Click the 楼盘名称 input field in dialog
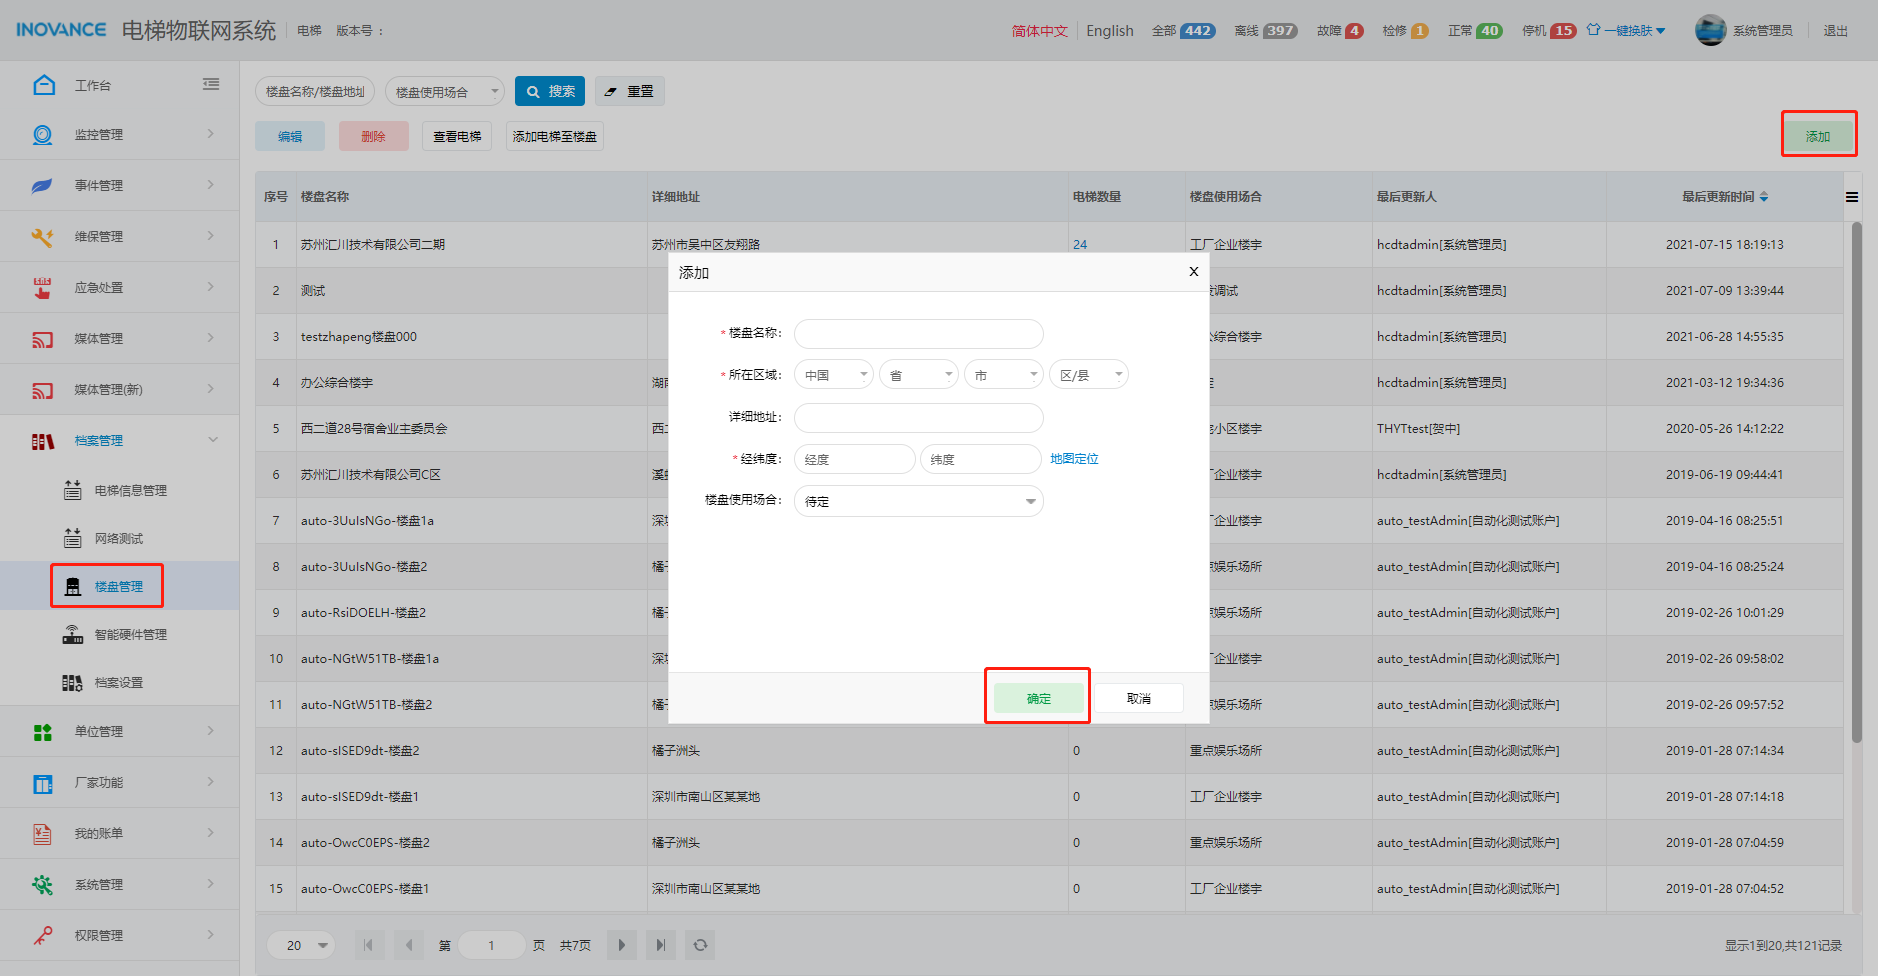This screenshot has width=1878, height=976. [919, 334]
